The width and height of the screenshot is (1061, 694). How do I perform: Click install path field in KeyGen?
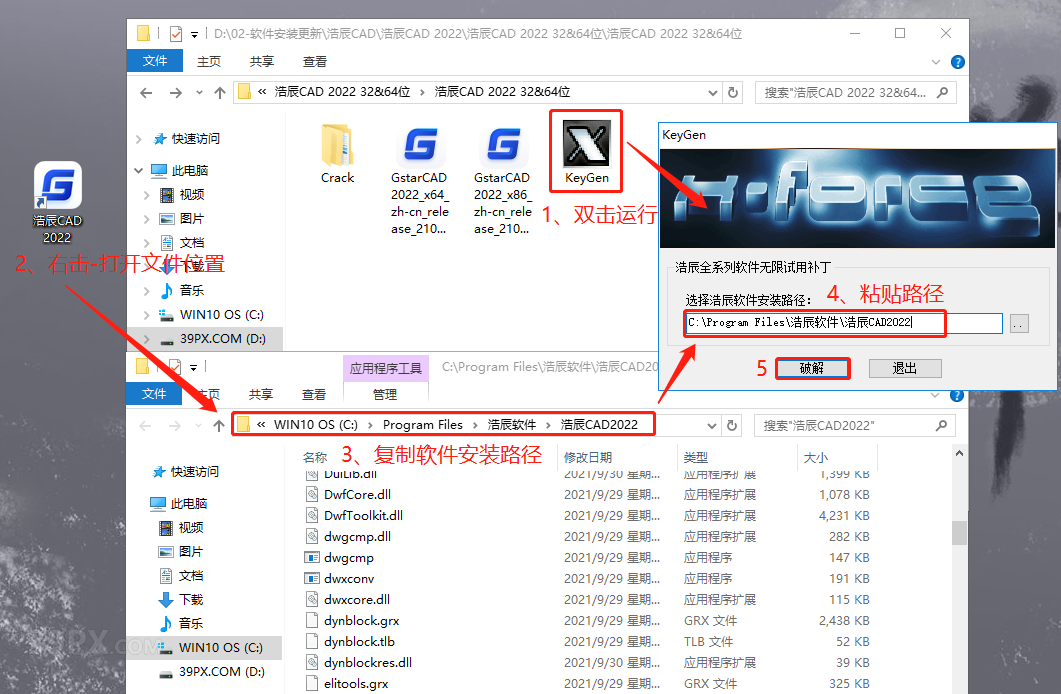844,323
